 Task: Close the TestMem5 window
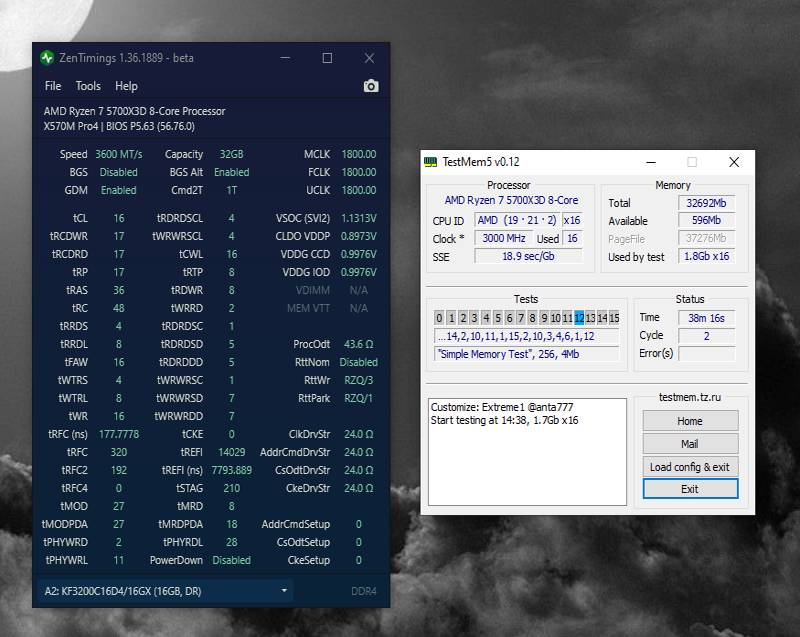(734, 162)
